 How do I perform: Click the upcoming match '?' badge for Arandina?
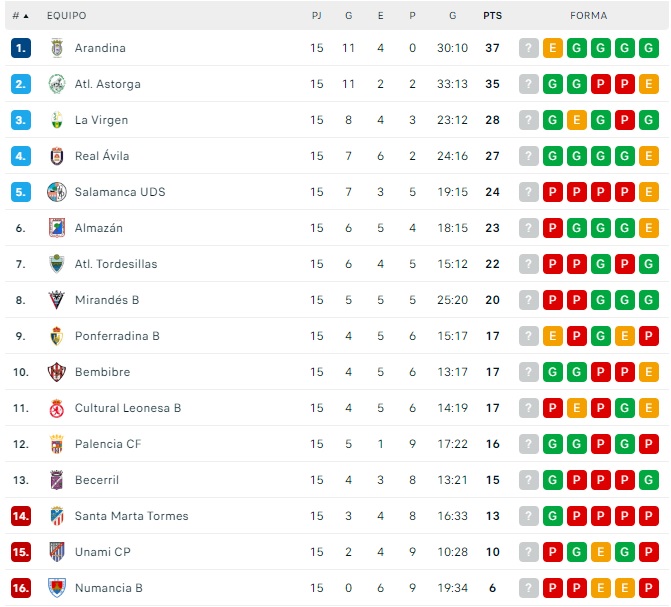point(529,48)
